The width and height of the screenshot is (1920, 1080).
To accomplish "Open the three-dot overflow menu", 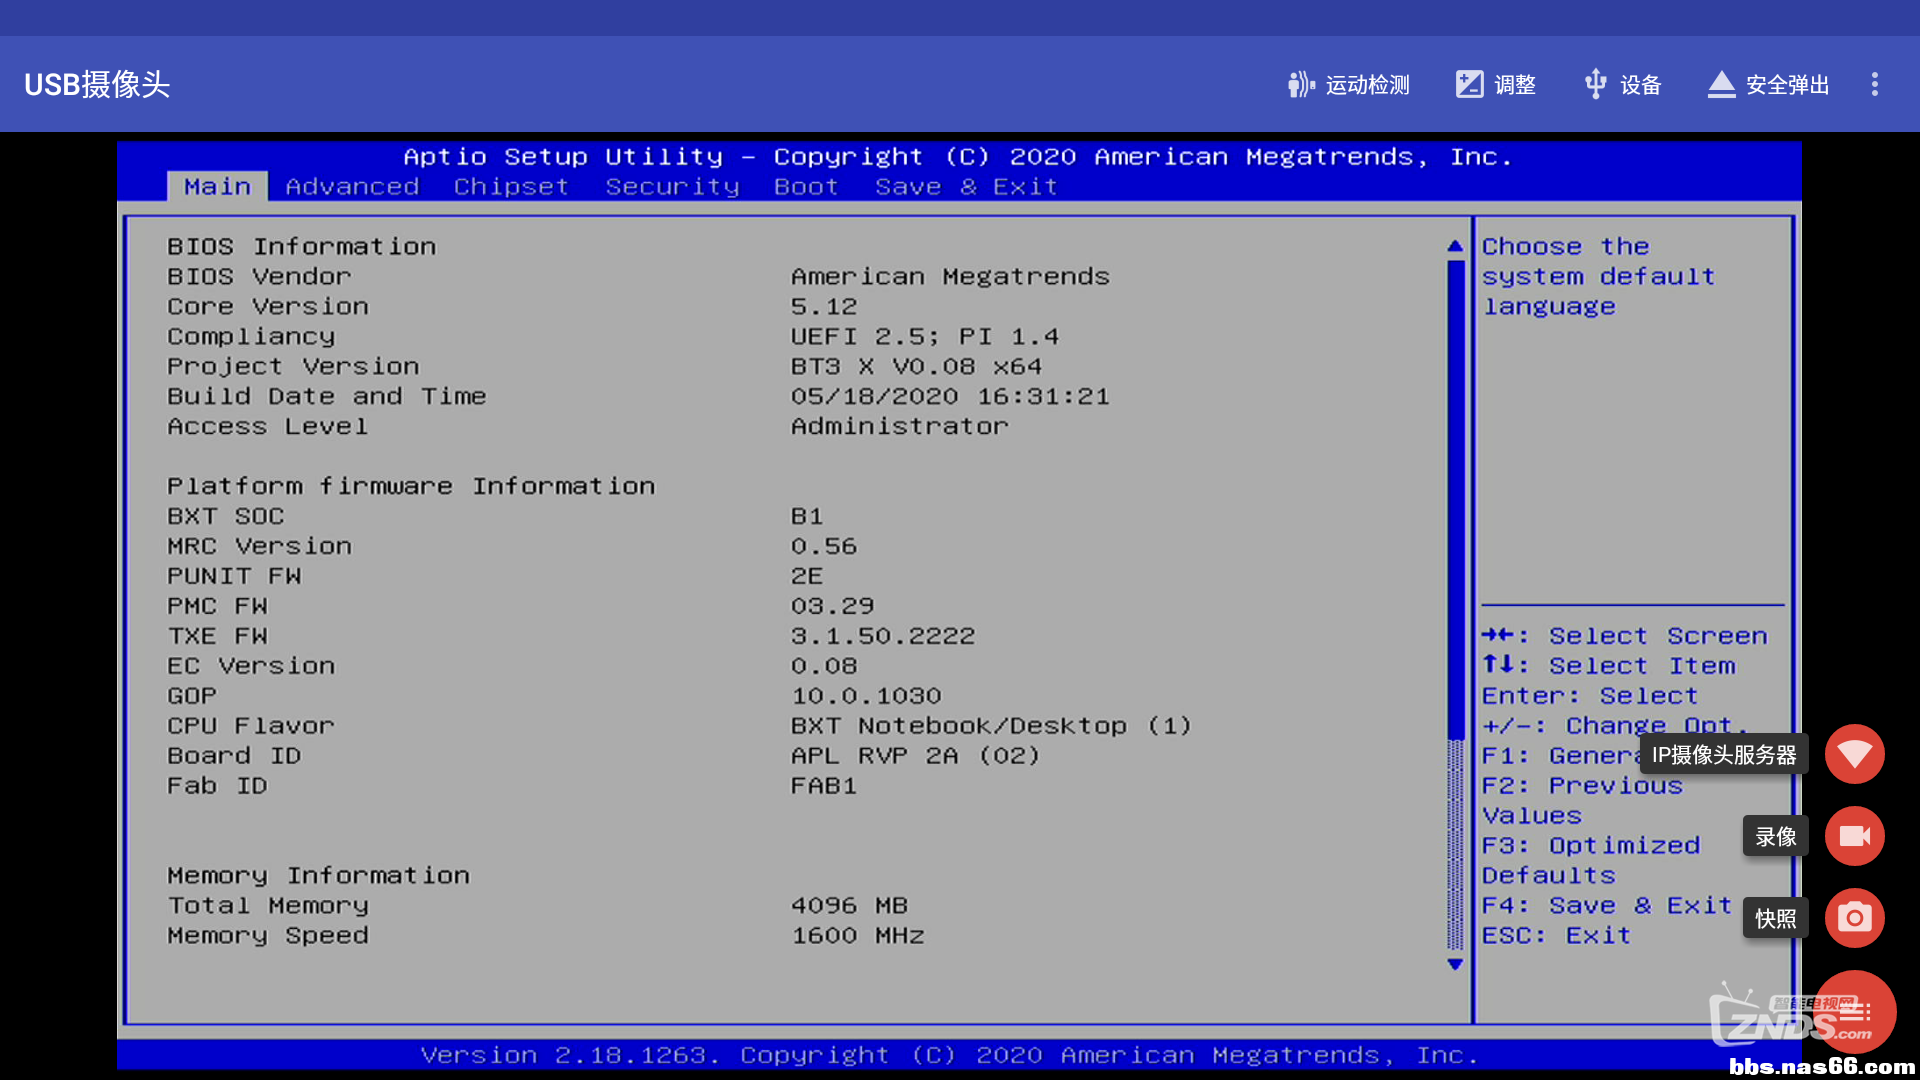I will [x=1875, y=85].
